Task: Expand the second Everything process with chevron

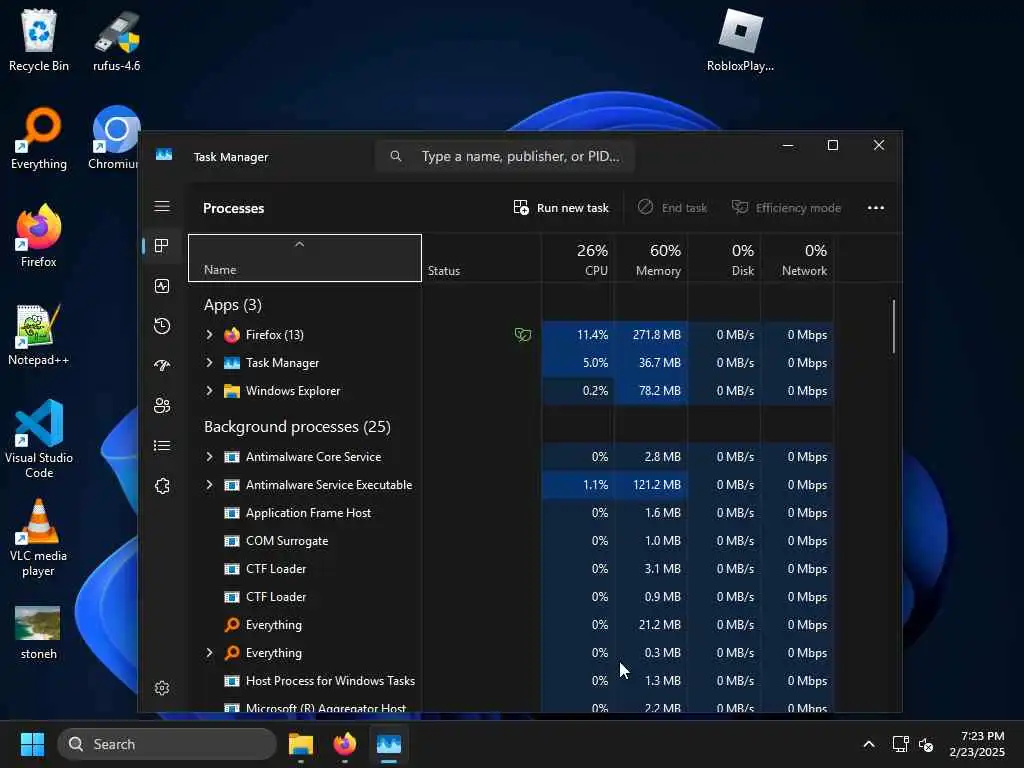Action: point(209,652)
